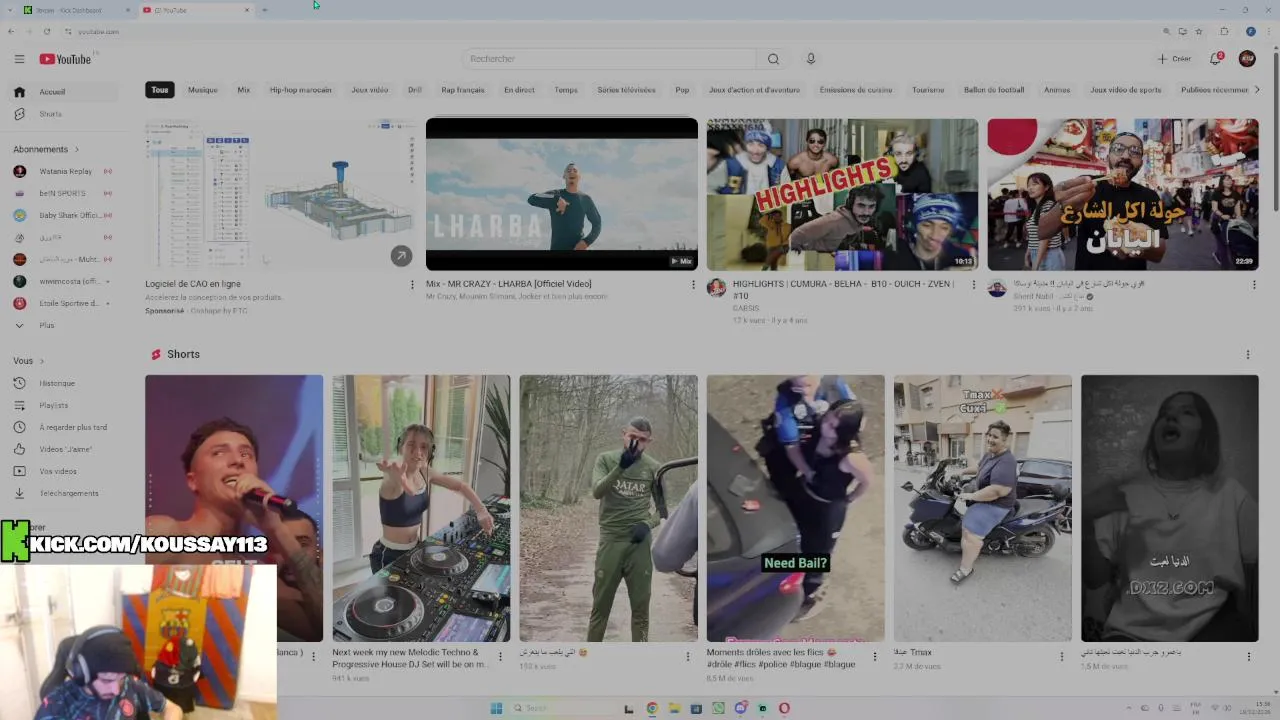1280x720 pixels.
Task: Open Chrome from the taskbar
Action: point(652,708)
